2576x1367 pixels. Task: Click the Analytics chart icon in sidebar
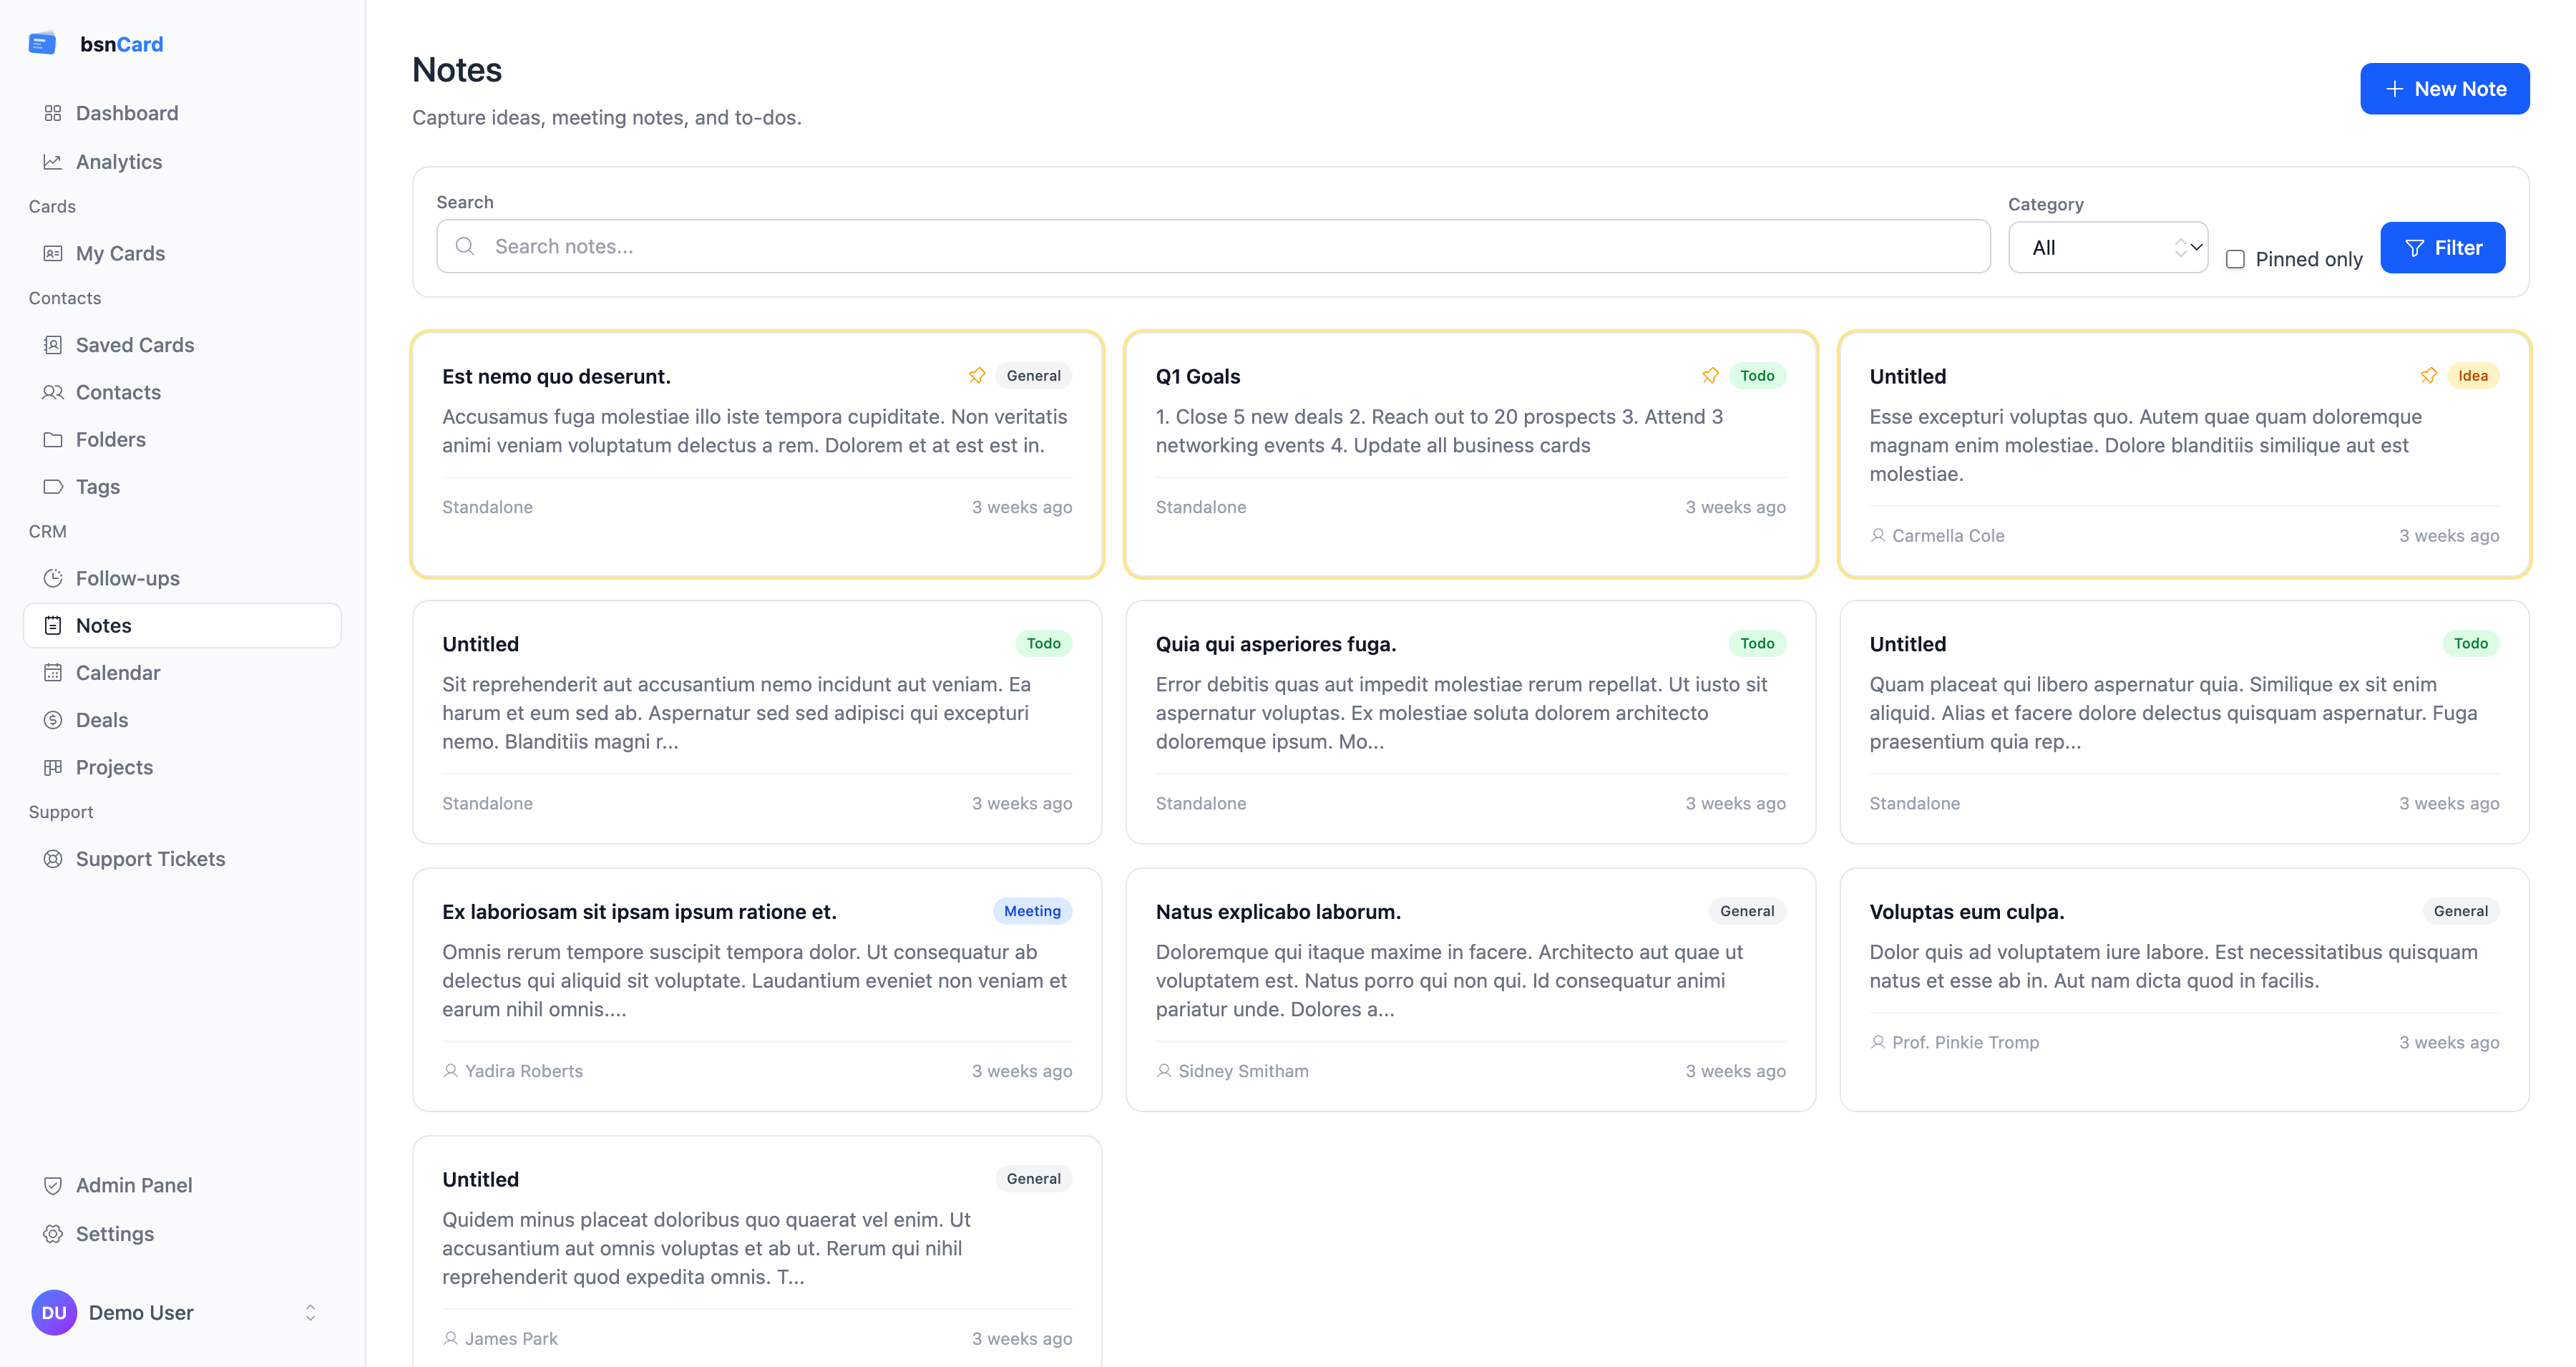point(53,162)
